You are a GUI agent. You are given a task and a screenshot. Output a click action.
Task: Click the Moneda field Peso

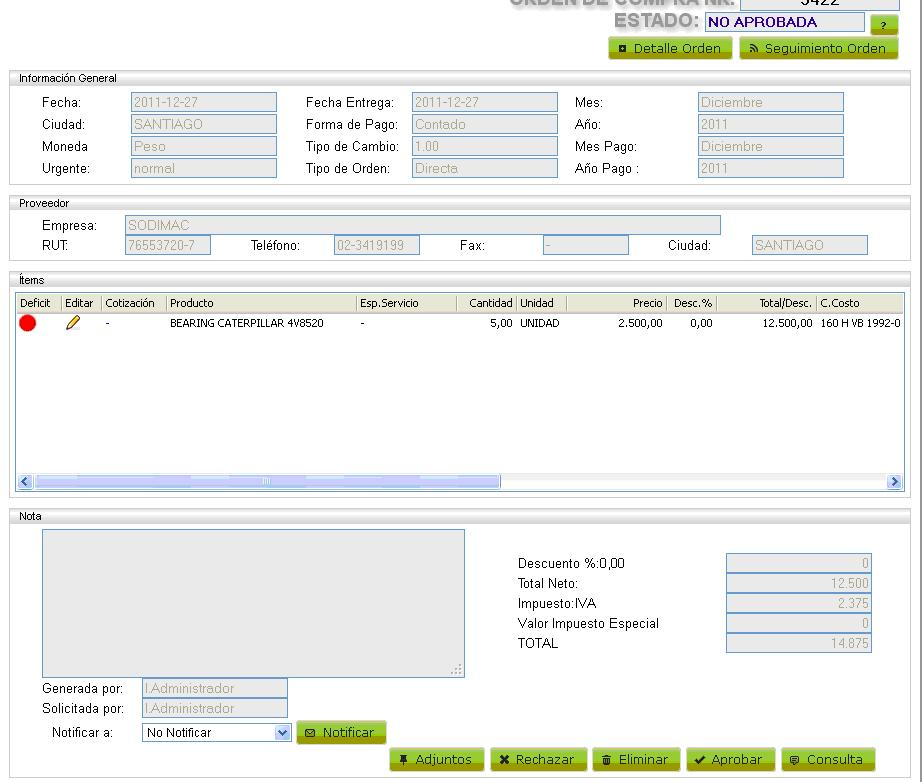(x=203, y=146)
